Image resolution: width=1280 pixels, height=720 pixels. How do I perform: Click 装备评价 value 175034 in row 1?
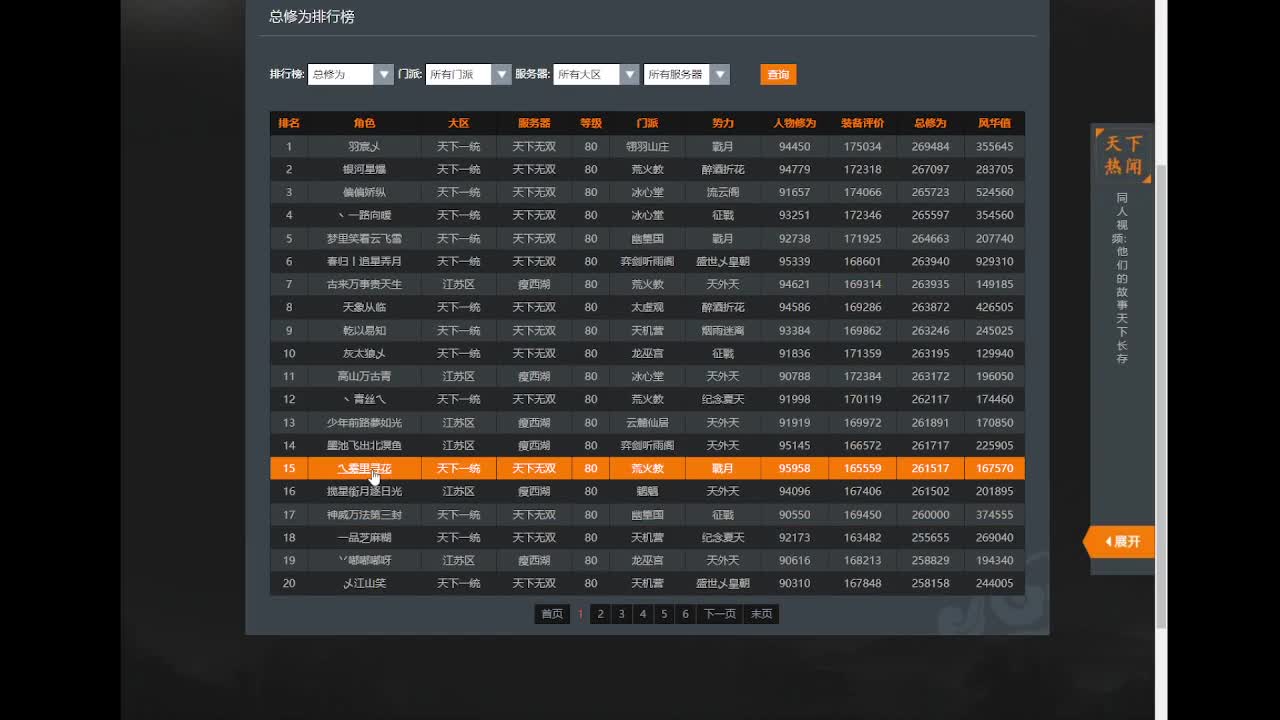(x=862, y=146)
